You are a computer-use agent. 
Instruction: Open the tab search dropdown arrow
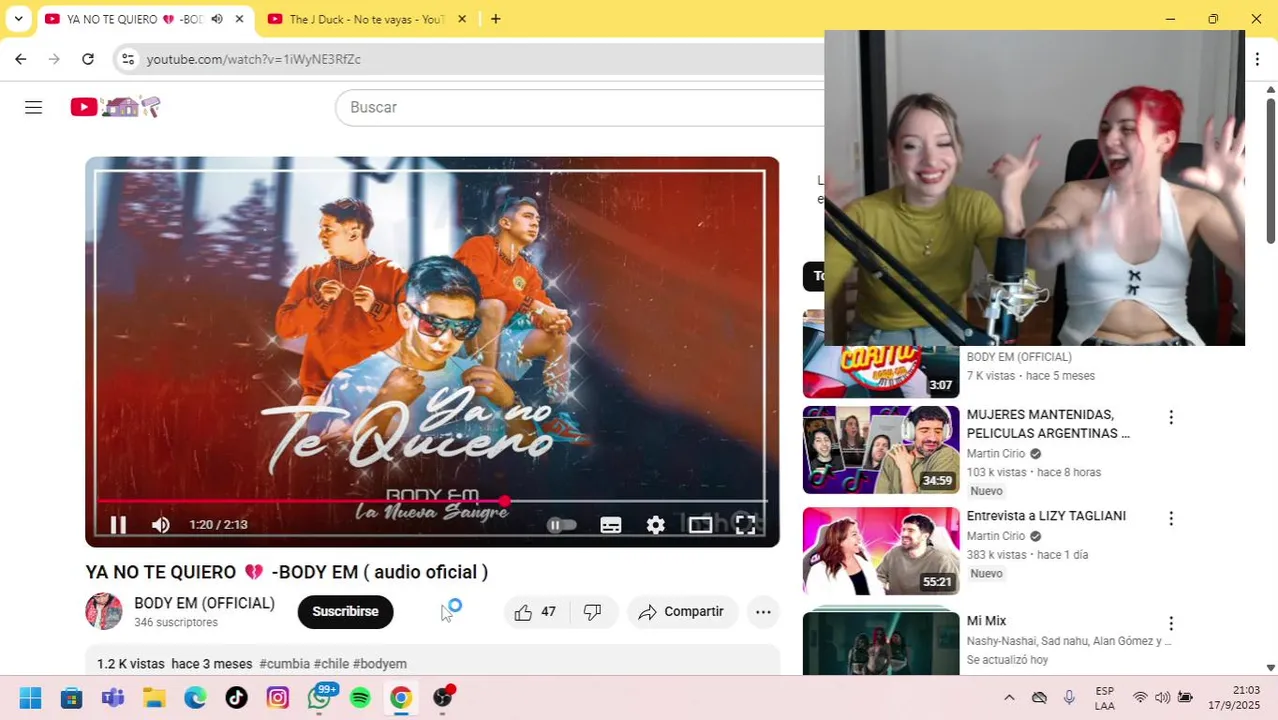18,19
